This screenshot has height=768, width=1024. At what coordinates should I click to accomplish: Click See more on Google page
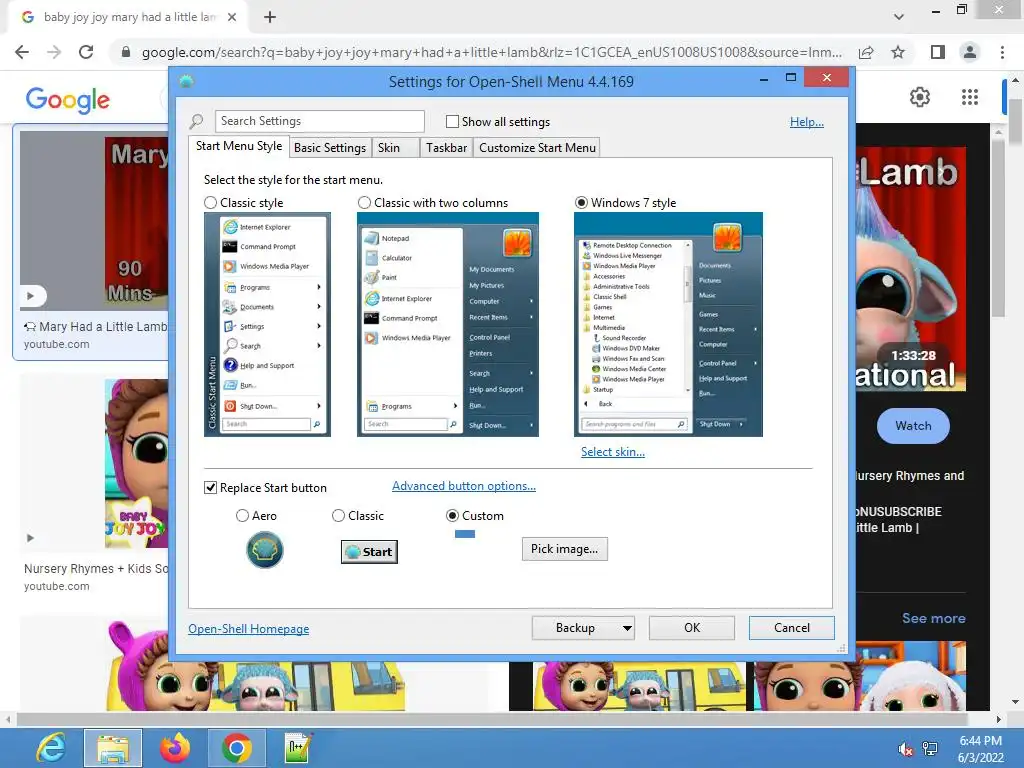(x=933, y=618)
